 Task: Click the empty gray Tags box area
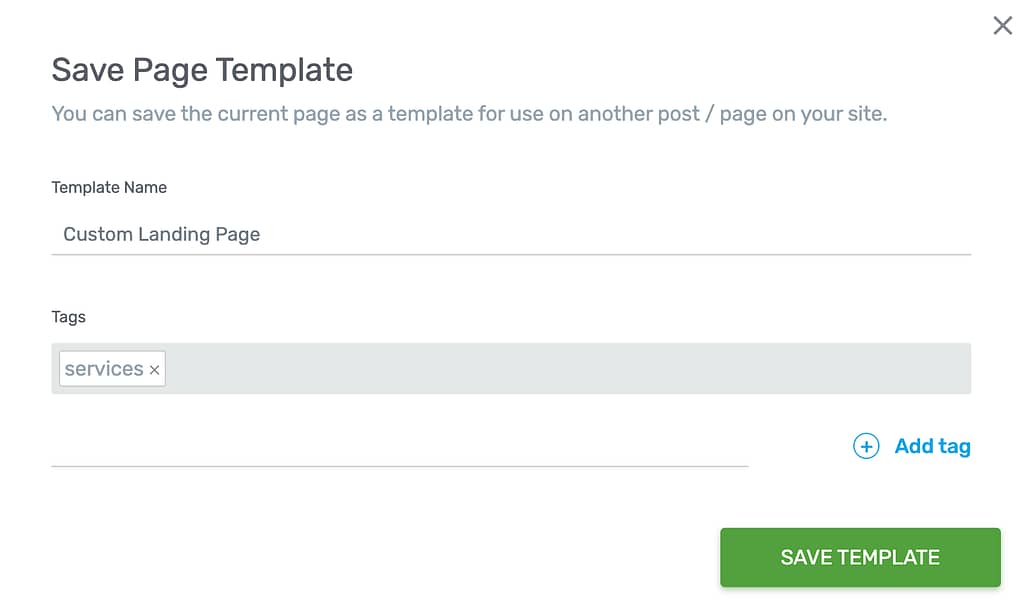point(567,369)
